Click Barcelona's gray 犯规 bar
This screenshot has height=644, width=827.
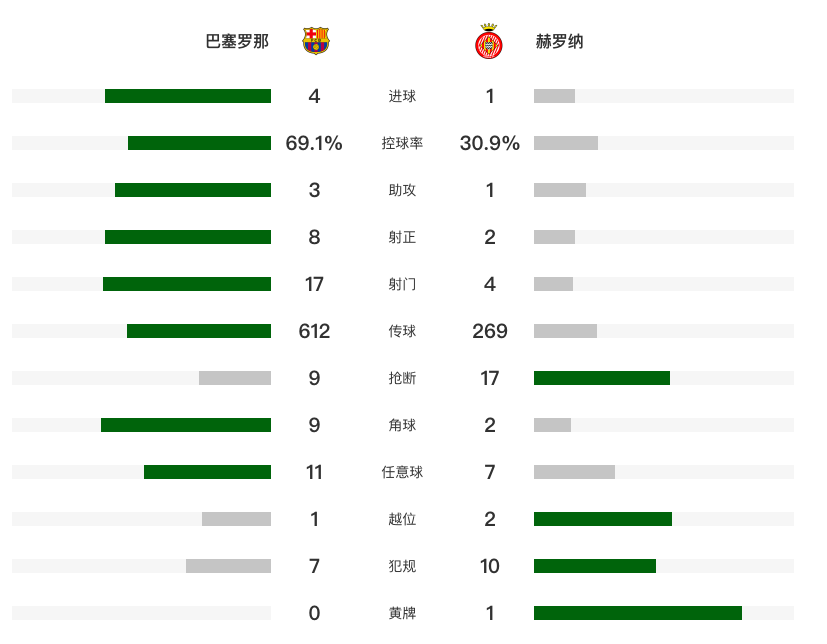click(x=228, y=566)
